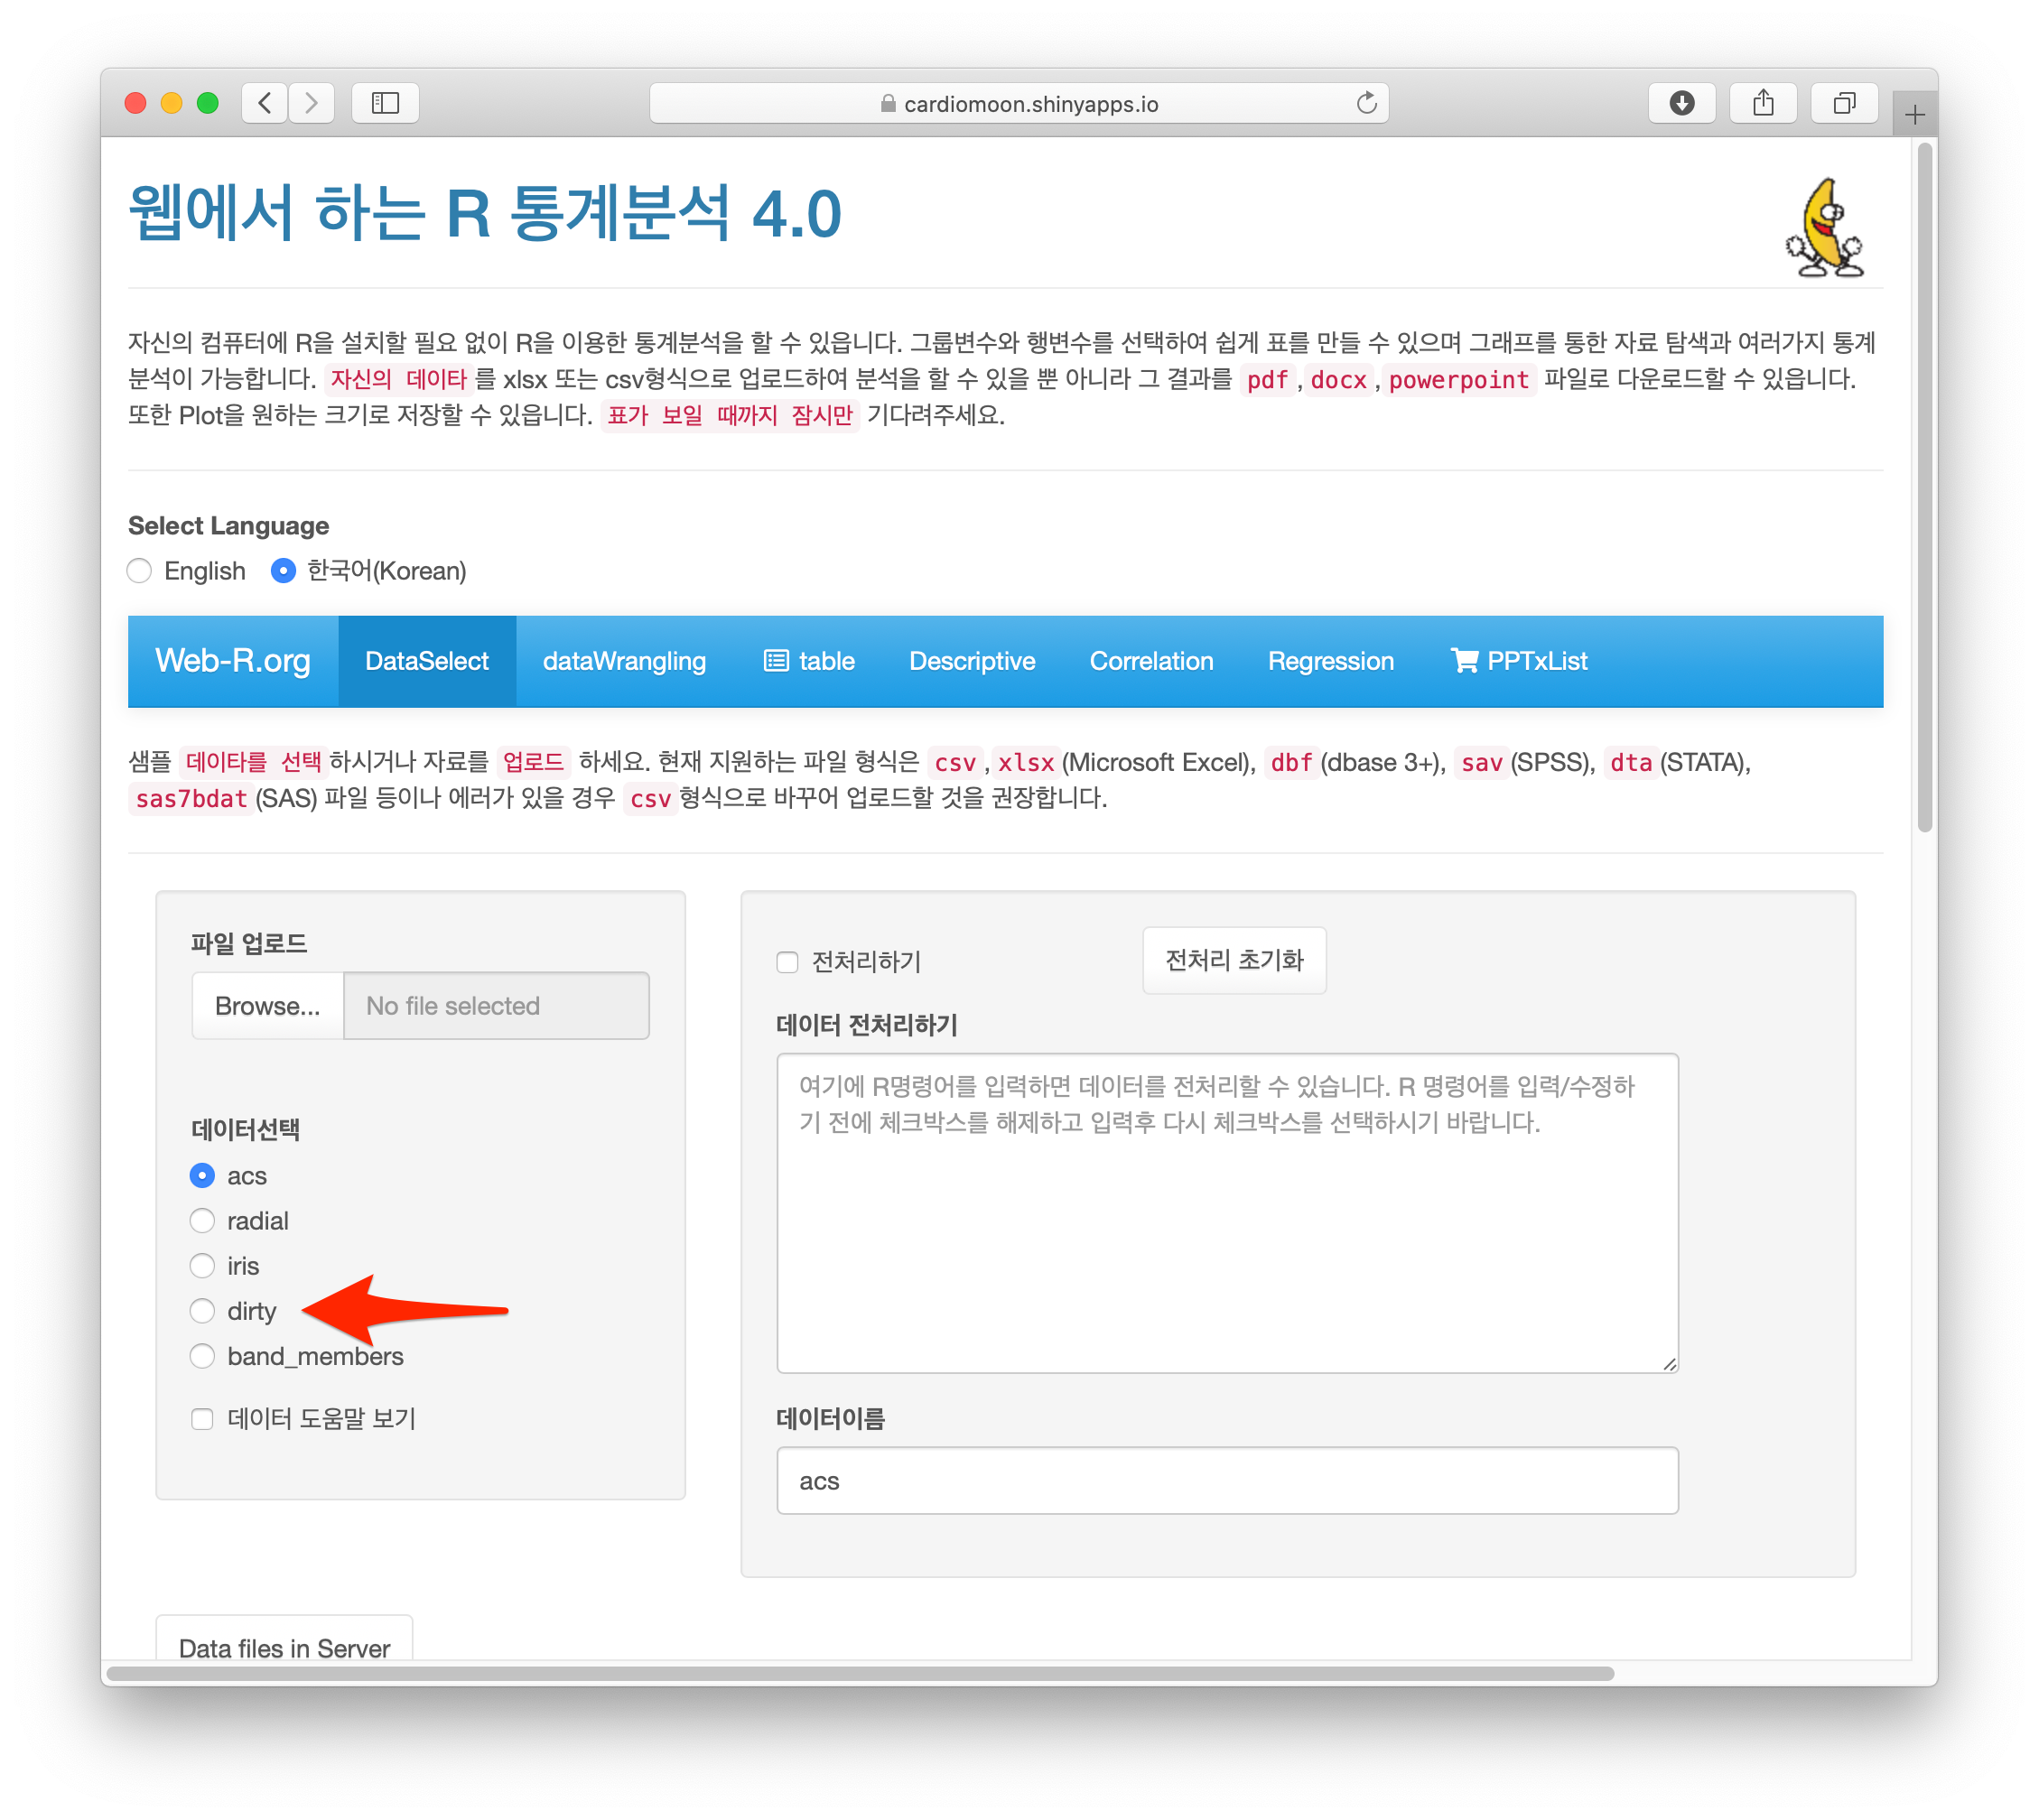Show all tabs overview icon
The height and width of the screenshot is (1820, 2039).
pos(1844,103)
